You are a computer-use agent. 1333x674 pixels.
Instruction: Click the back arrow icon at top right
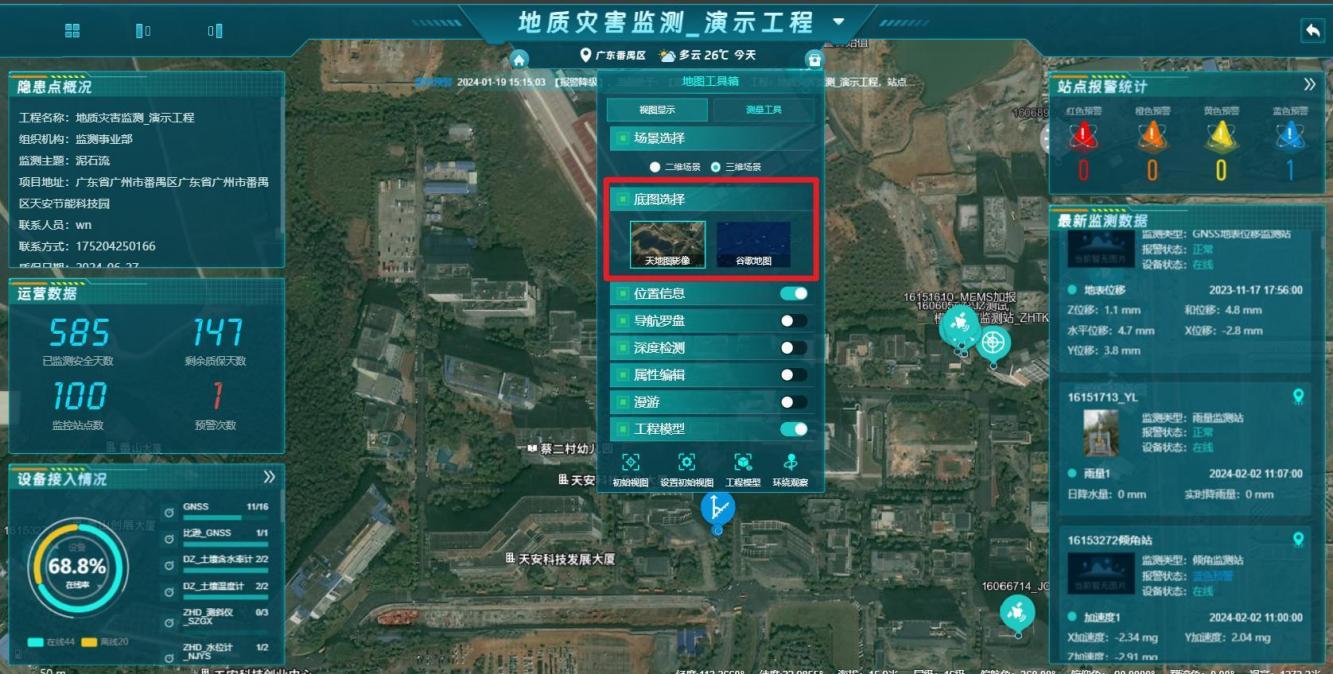1311,31
